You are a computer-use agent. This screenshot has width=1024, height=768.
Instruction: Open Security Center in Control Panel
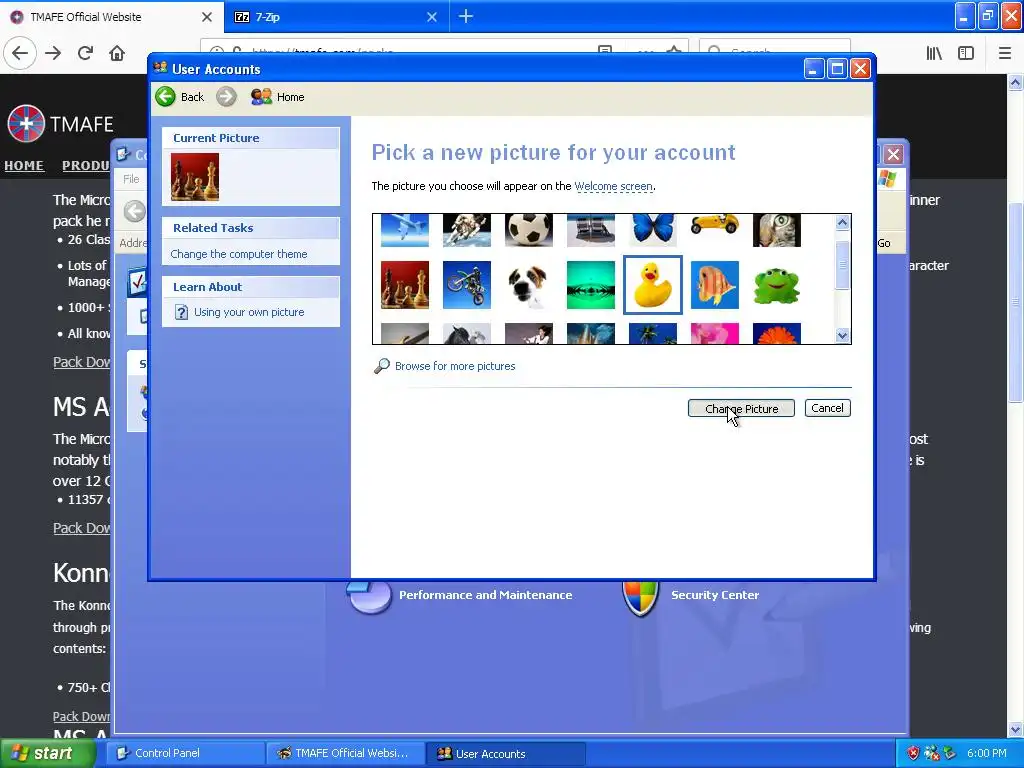(x=715, y=595)
